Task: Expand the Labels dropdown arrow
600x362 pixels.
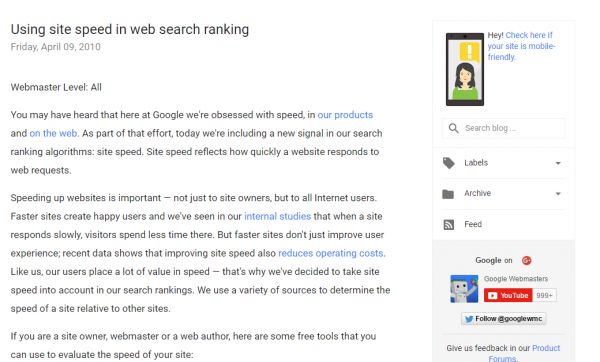Action: pos(558,163)
